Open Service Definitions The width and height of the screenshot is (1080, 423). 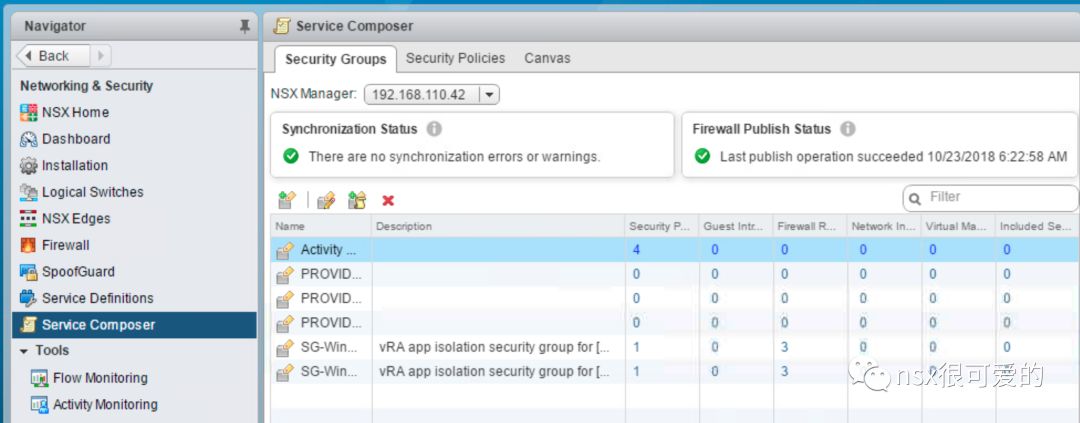97,298
